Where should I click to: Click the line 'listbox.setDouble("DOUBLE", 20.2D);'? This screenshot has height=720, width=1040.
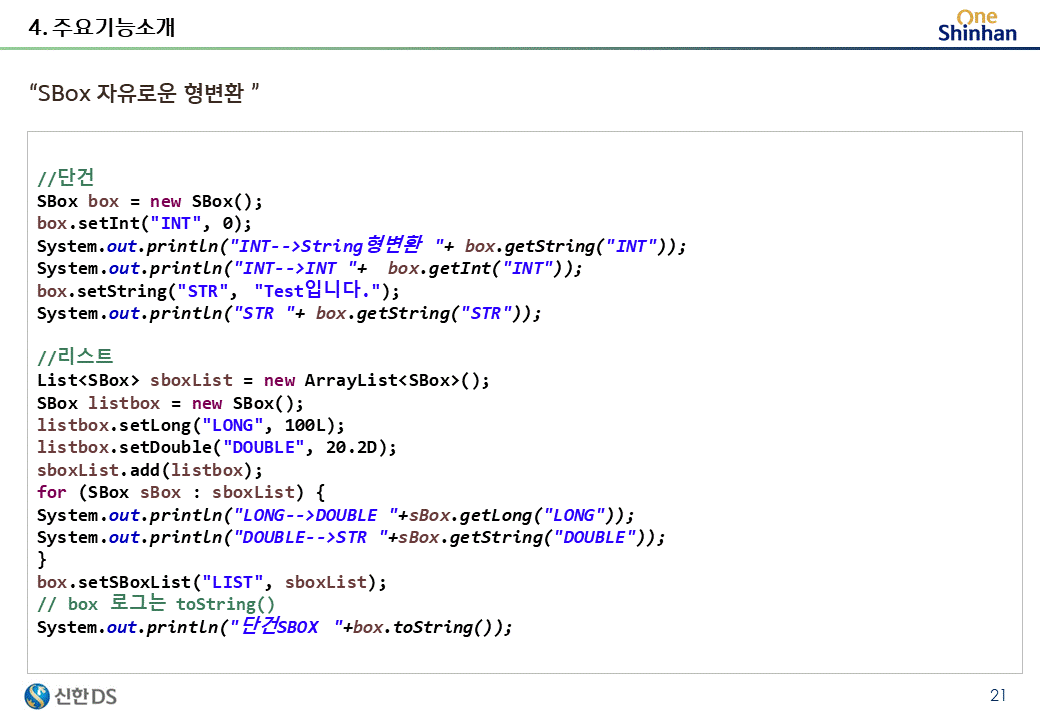pos(217,448)
